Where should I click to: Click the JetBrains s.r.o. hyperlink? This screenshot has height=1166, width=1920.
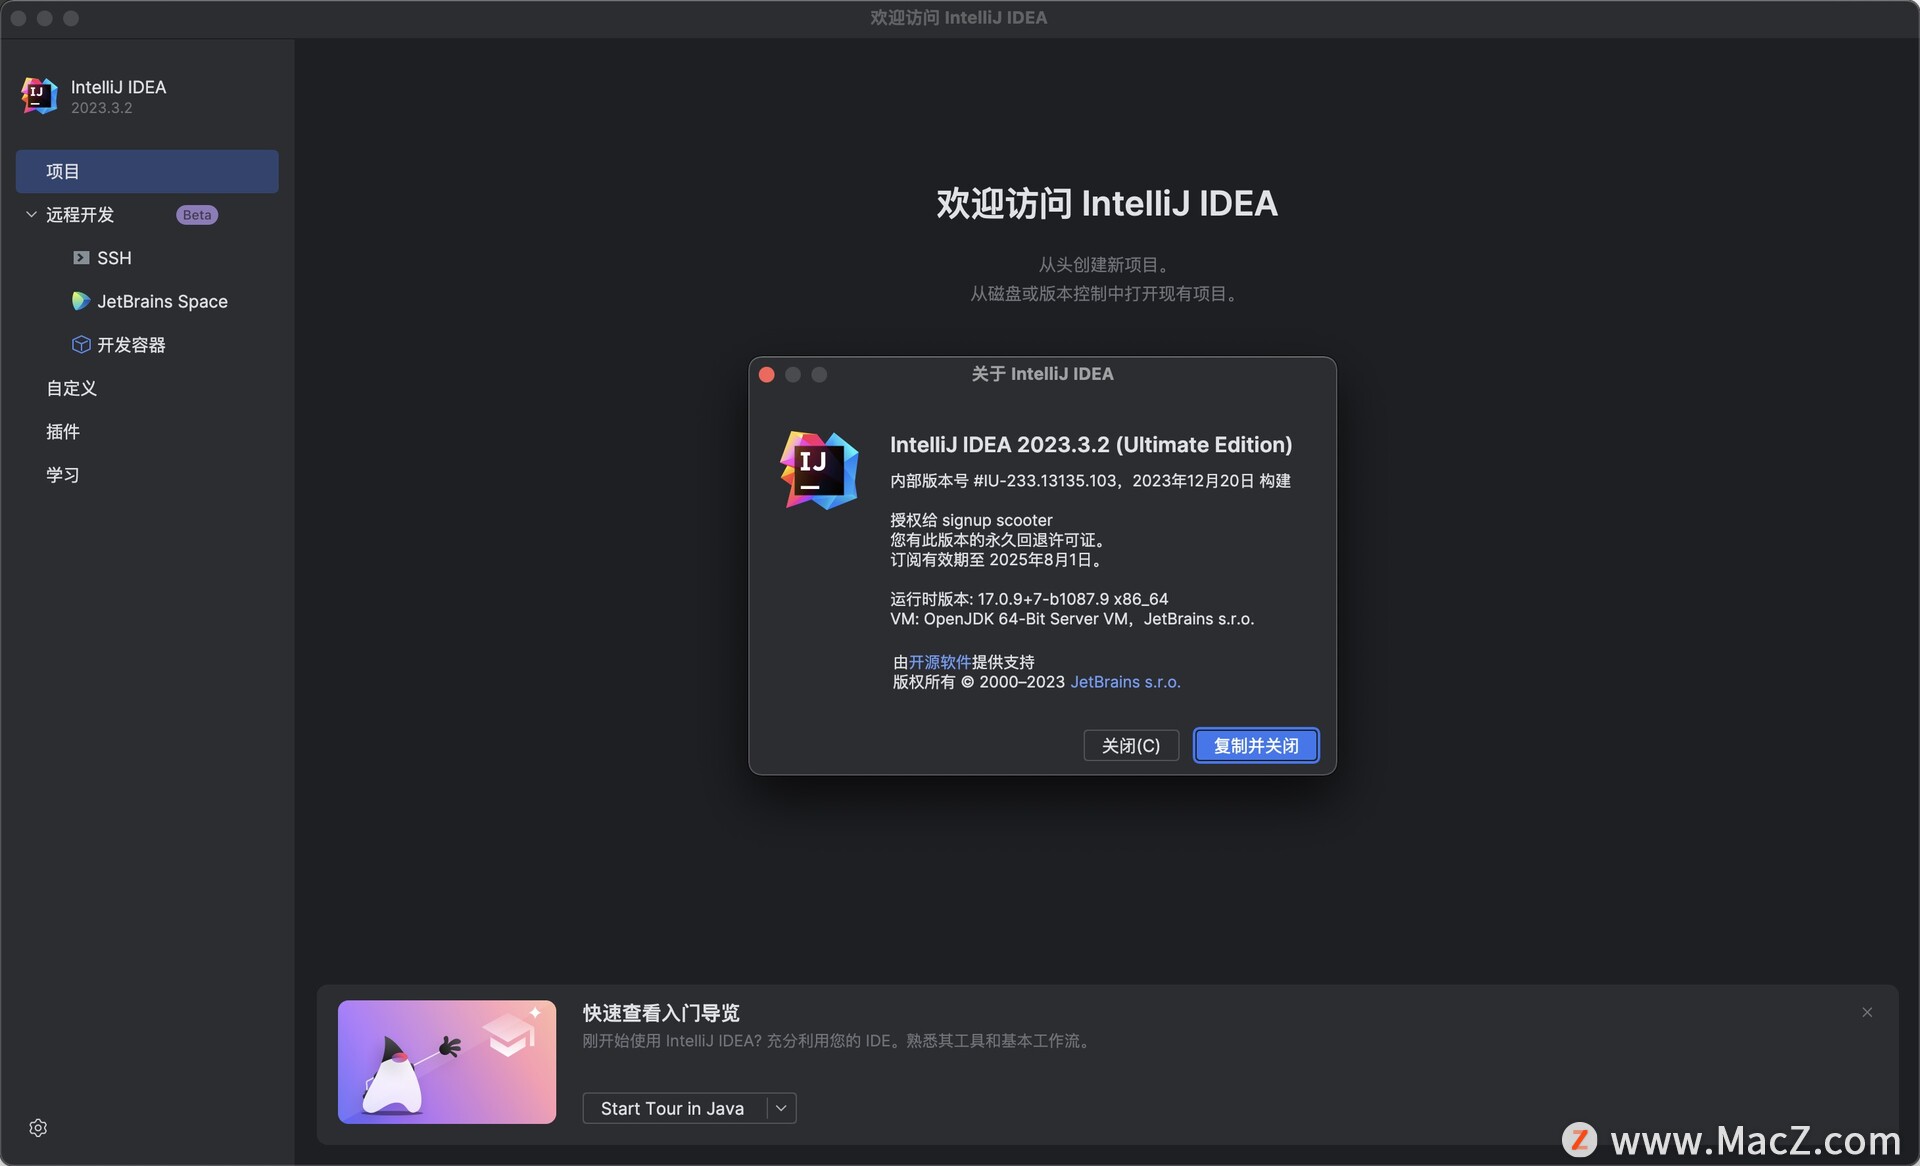point(1125,682)
